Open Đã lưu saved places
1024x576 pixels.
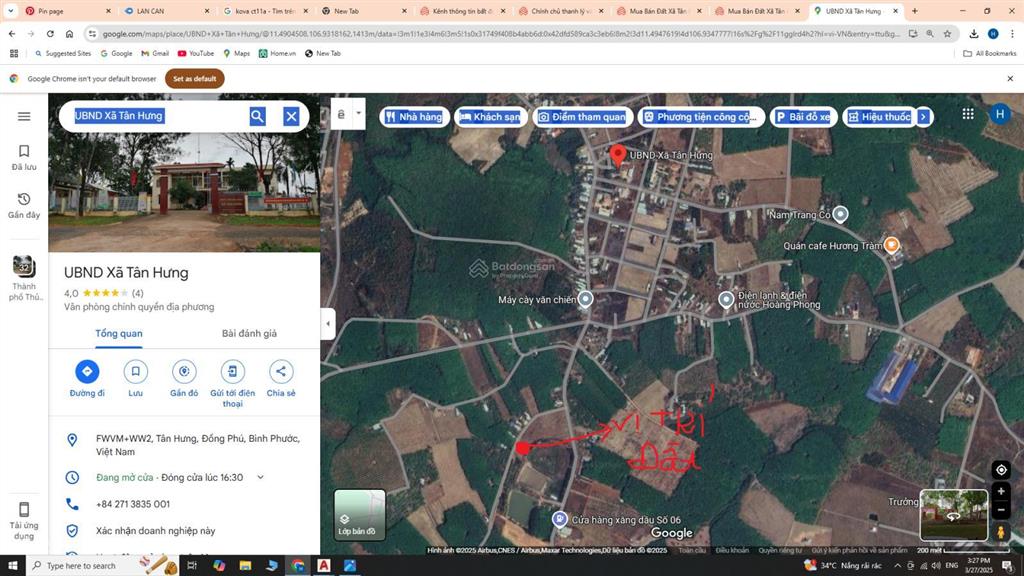[x=24, y=157]
